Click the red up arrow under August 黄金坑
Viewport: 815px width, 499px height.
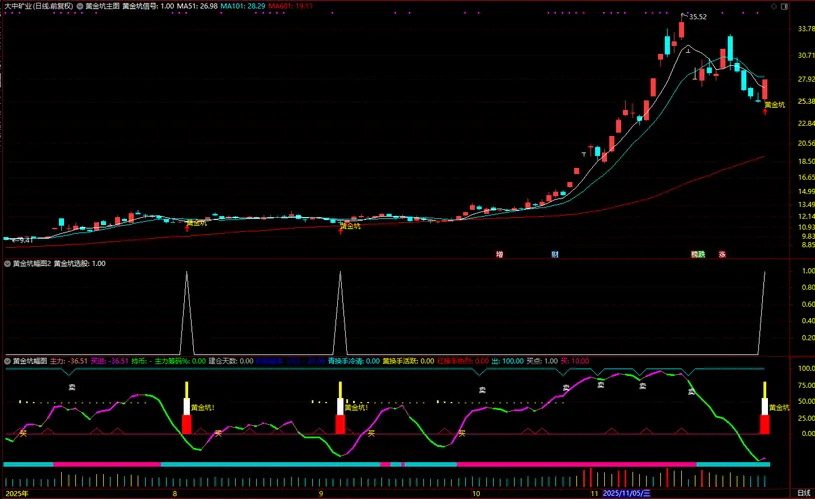187,228
